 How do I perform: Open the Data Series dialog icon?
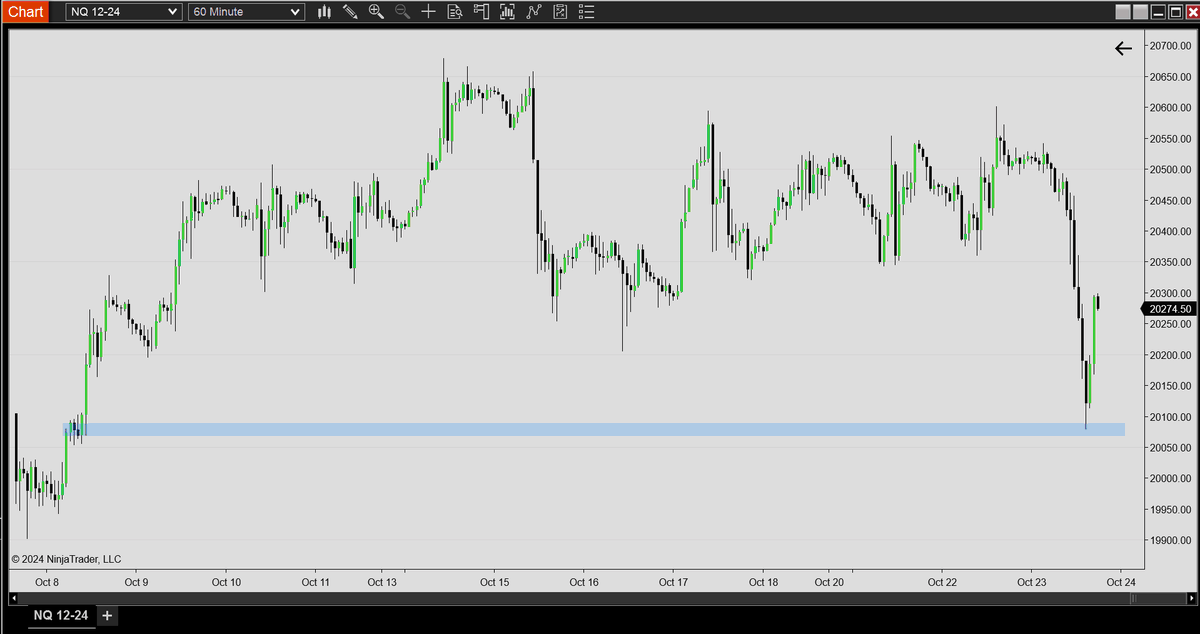pyautogui.click(x=507, y=12)
